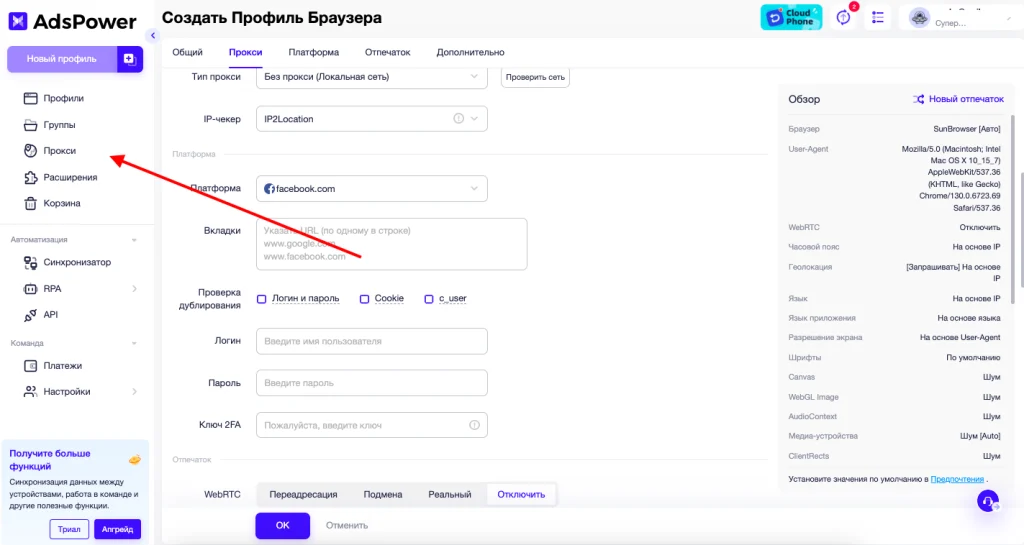The width and height of the screenshot is (1024, 545).
Task: Collapse the sidebar with the arrow icon
Action: click(153, 36)
